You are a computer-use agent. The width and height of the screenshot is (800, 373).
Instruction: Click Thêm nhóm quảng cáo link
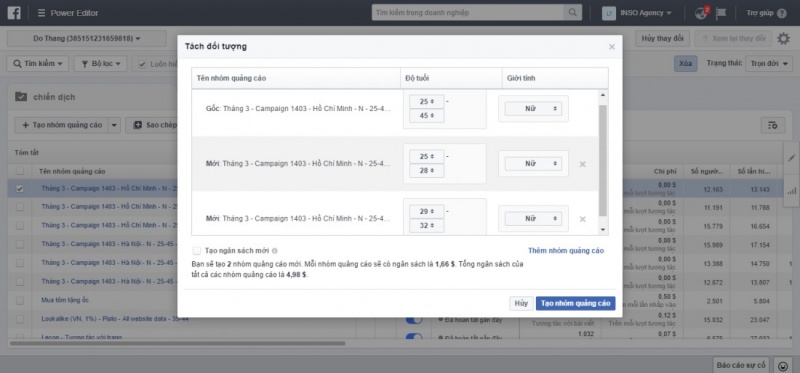pos(566,251)
